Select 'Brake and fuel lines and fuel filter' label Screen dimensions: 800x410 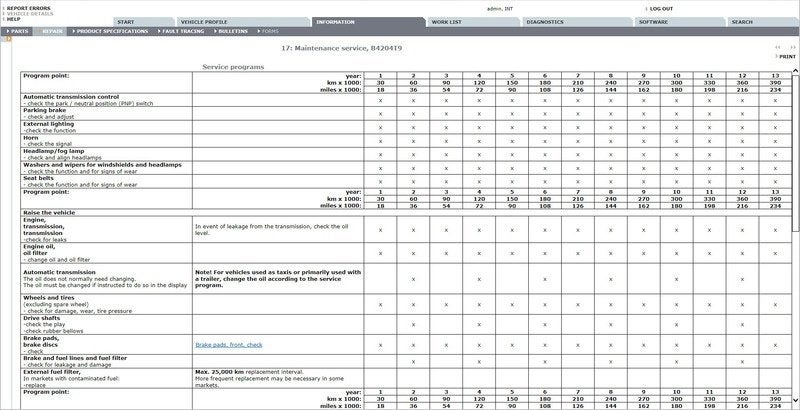pyautogui.click(x=75, y=358)
